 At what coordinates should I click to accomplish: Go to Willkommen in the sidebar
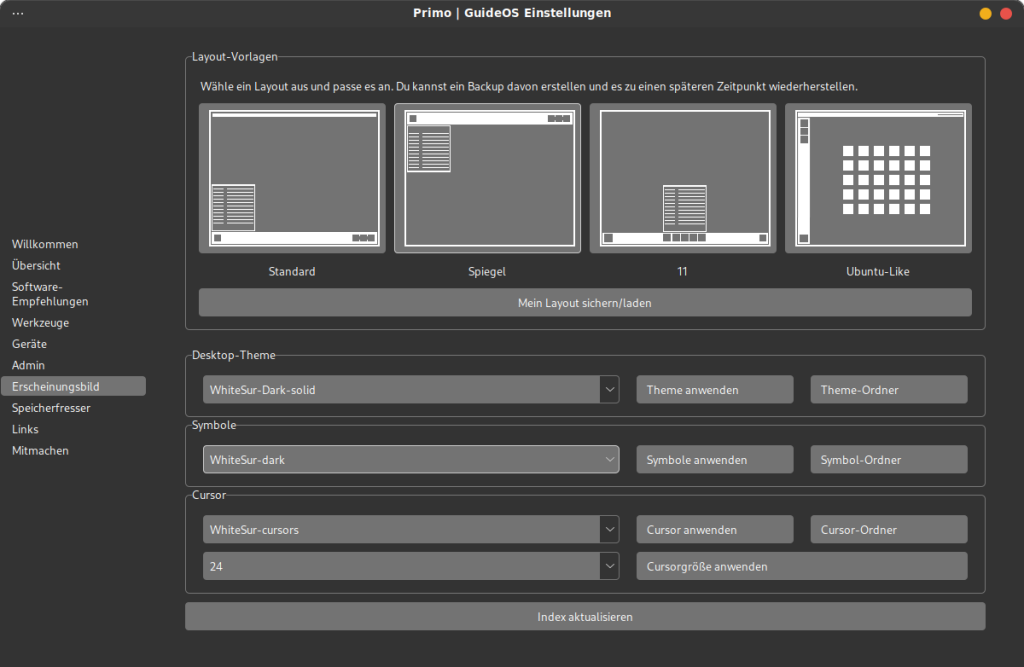click(45, 244)
